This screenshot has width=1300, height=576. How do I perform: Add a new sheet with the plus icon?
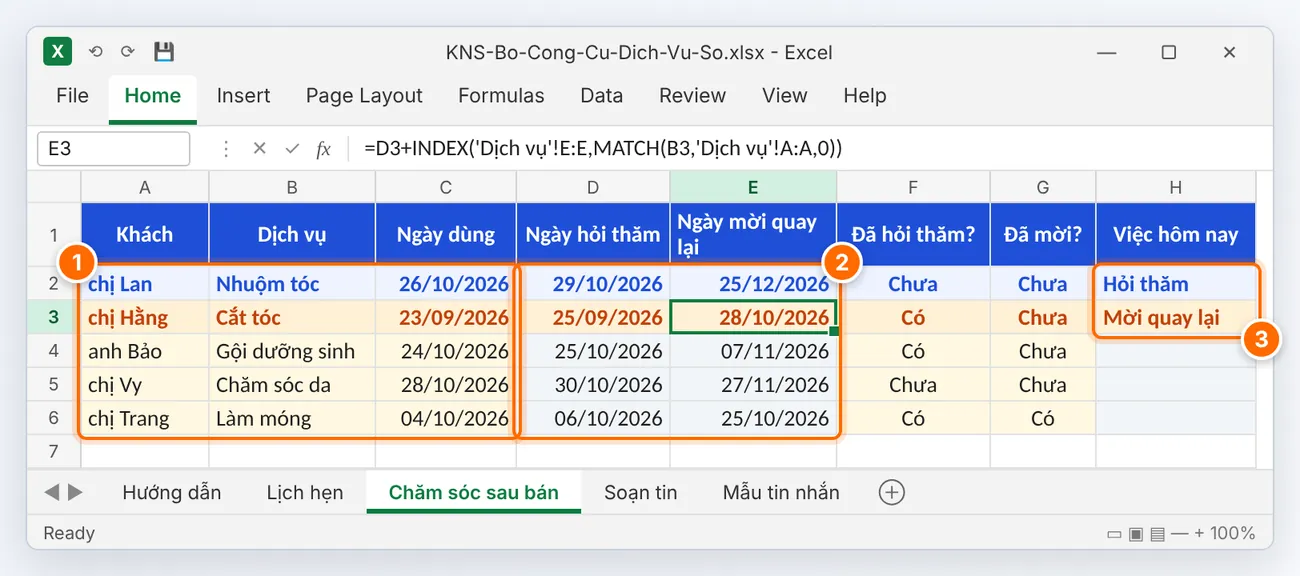891,492
